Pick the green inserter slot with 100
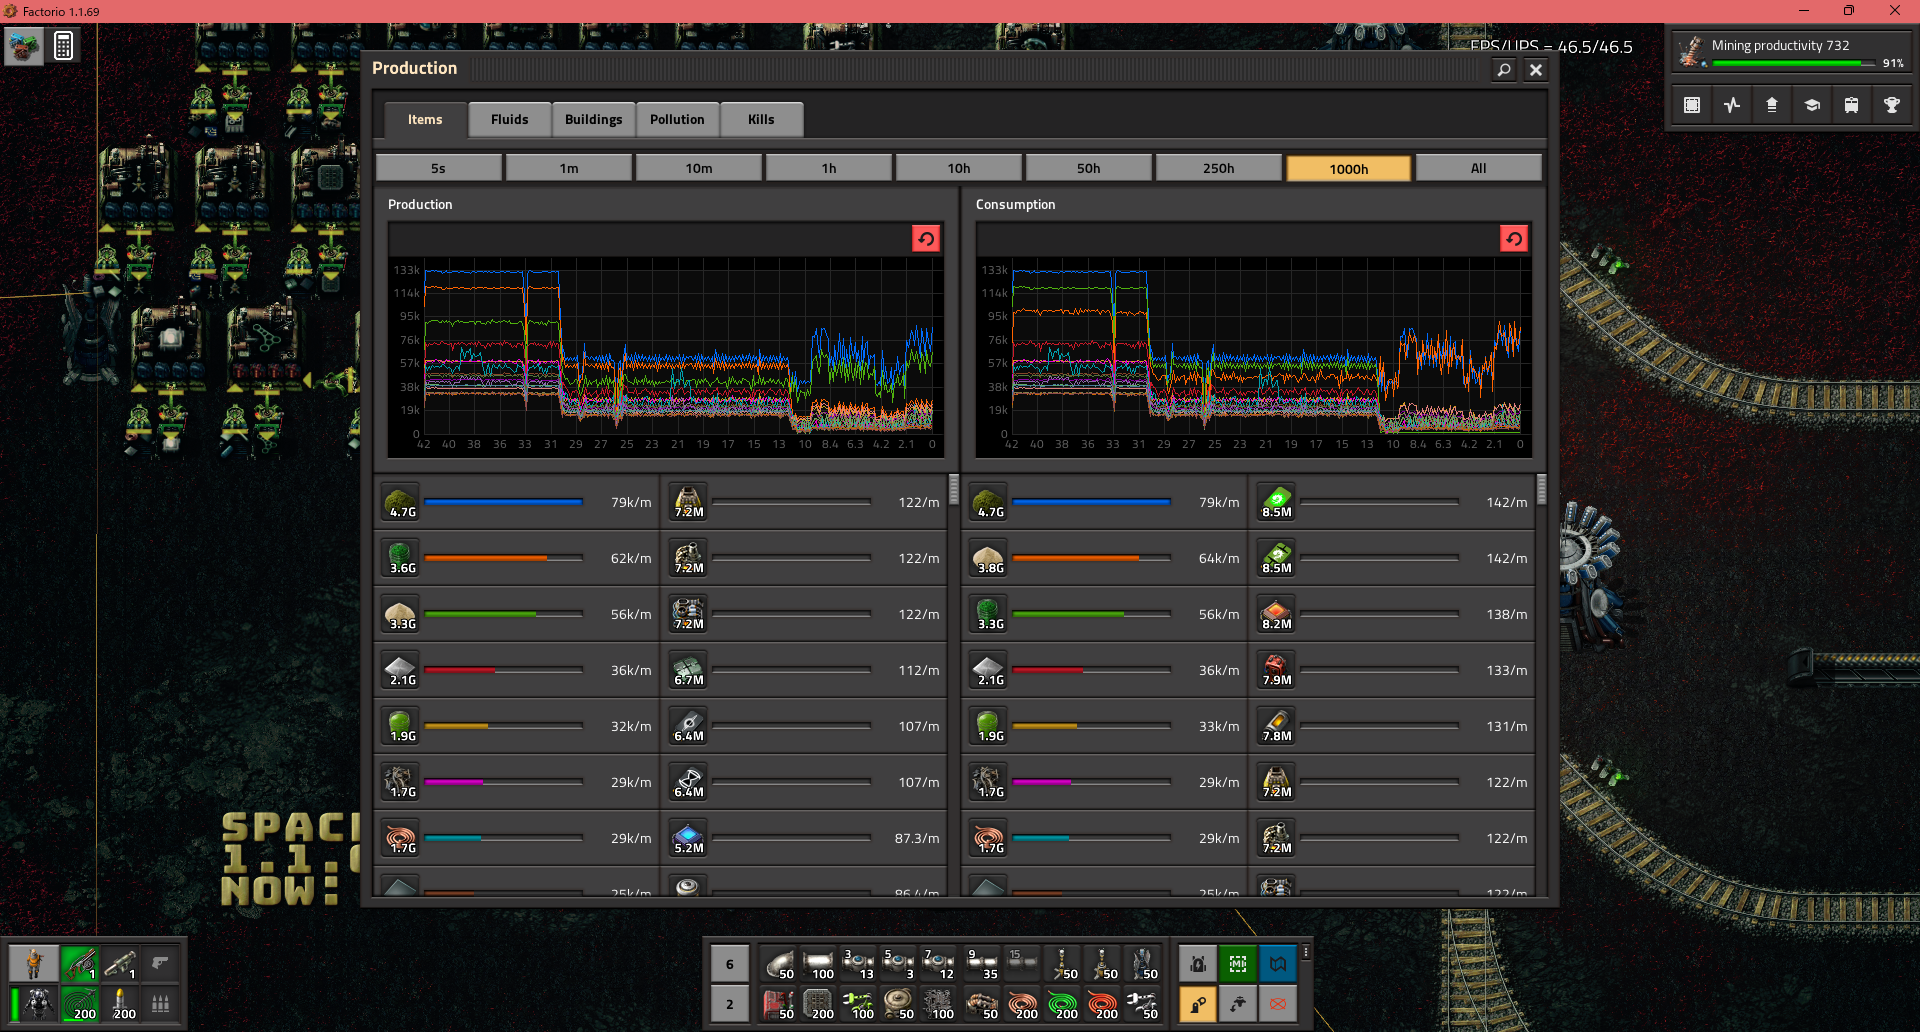The height and width of the screenshot is (1032, 1920). coord(858,1004)
